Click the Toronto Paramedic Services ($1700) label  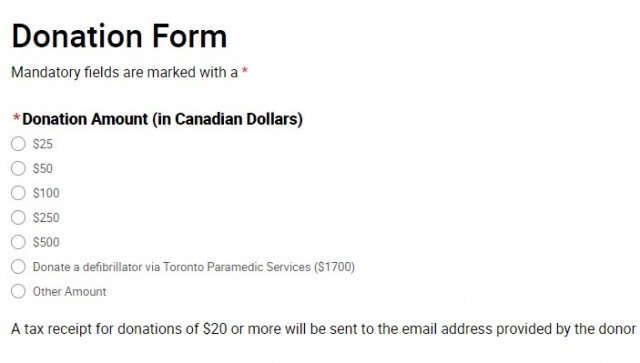pos(194,267)
